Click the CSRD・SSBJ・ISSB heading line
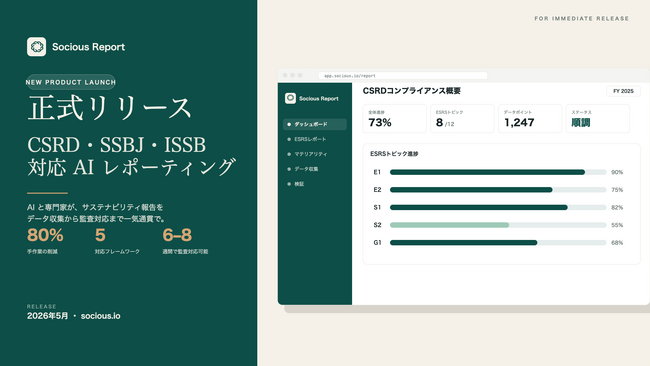The image size is (650, 366). click(116, 145)
